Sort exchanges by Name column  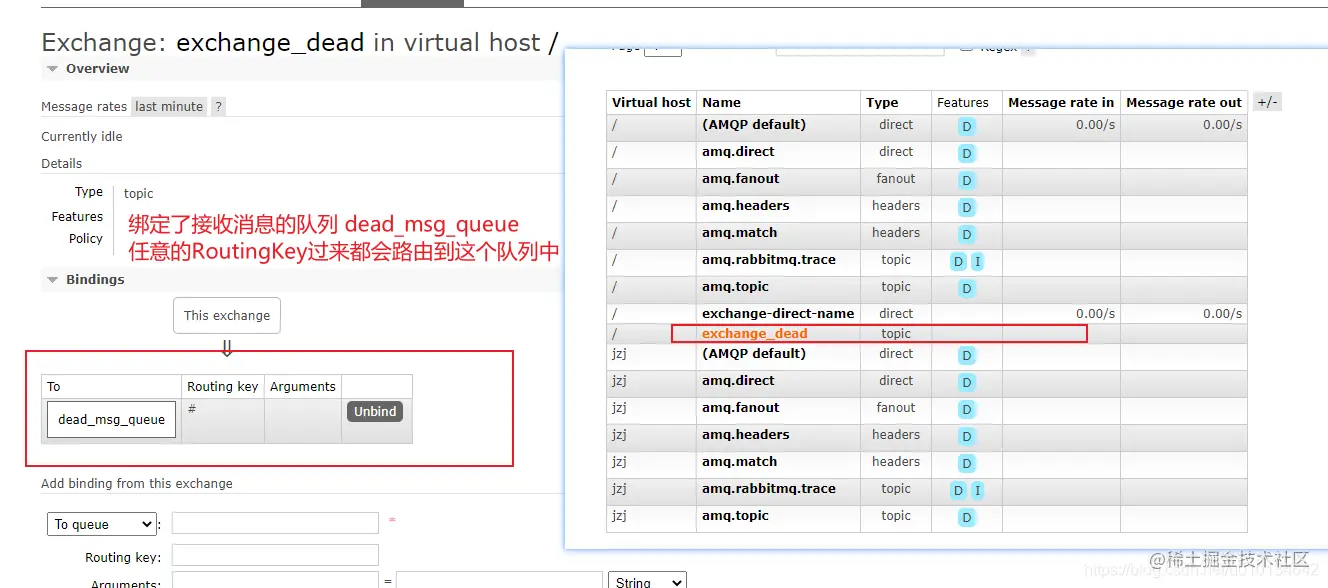tap(721, 102)
